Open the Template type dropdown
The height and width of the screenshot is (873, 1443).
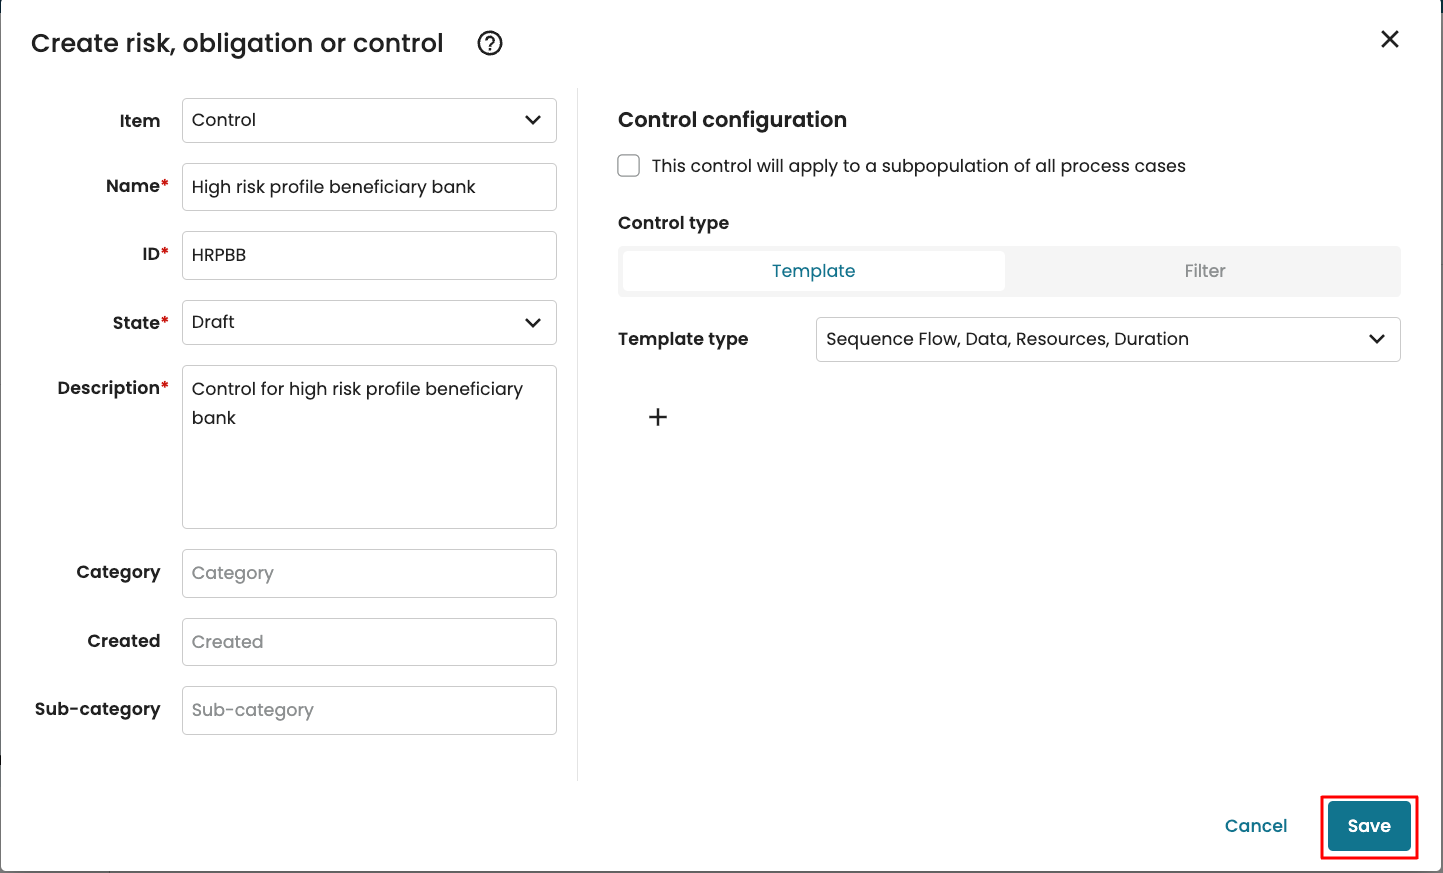(1107, 339)
